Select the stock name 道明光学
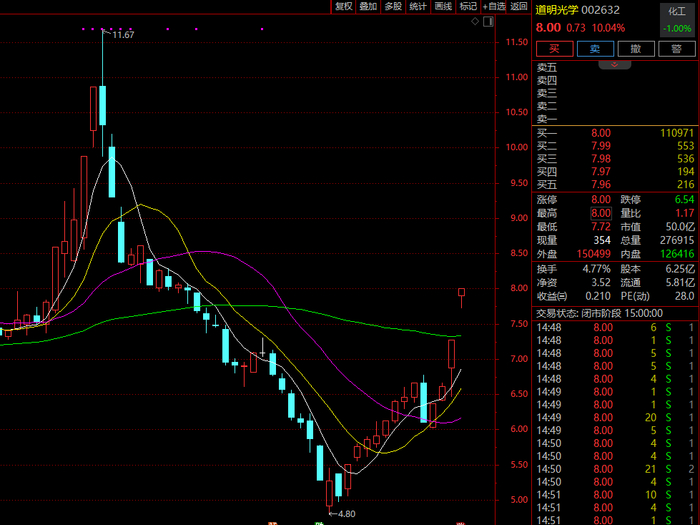The height and width of the screenshot is (525, 700). 557,10
